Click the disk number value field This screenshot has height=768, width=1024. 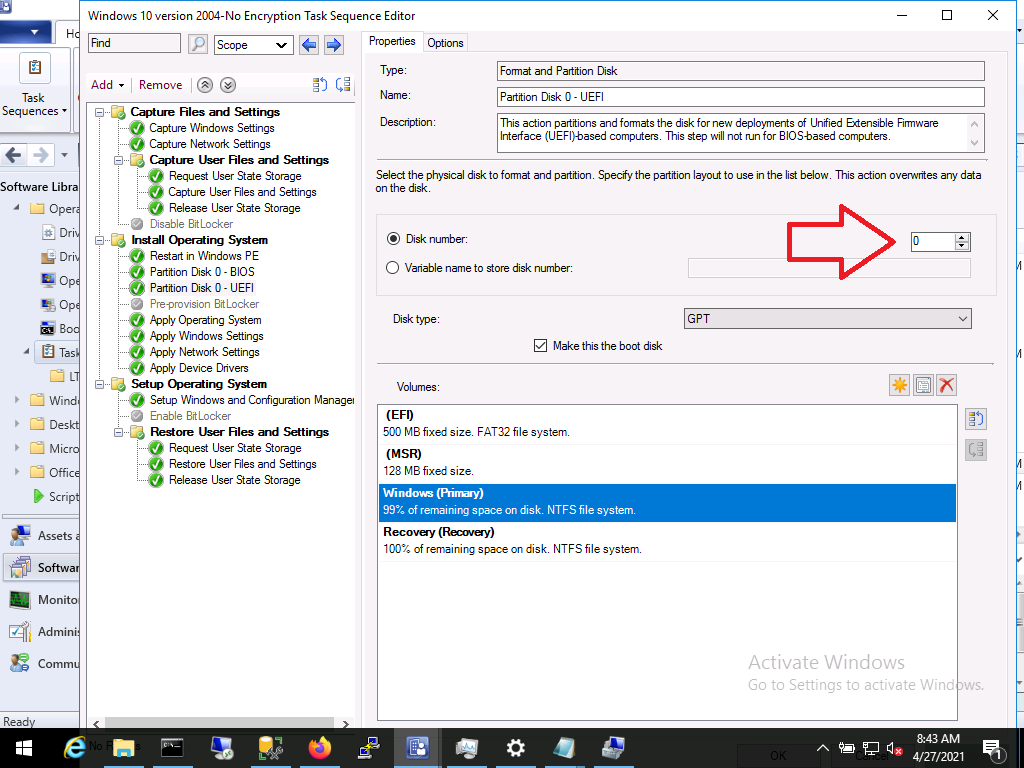click(x=933, y=242)
